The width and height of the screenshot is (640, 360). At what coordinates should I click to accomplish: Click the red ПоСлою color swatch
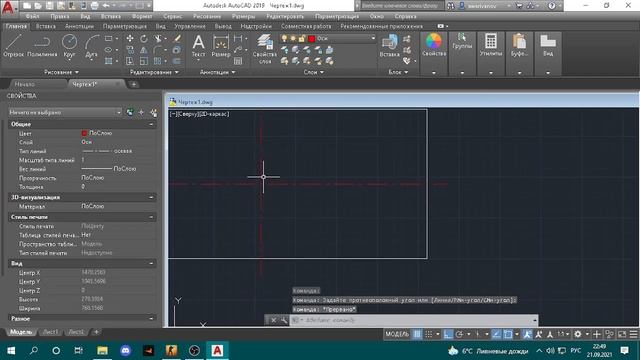tap(84, 133)
